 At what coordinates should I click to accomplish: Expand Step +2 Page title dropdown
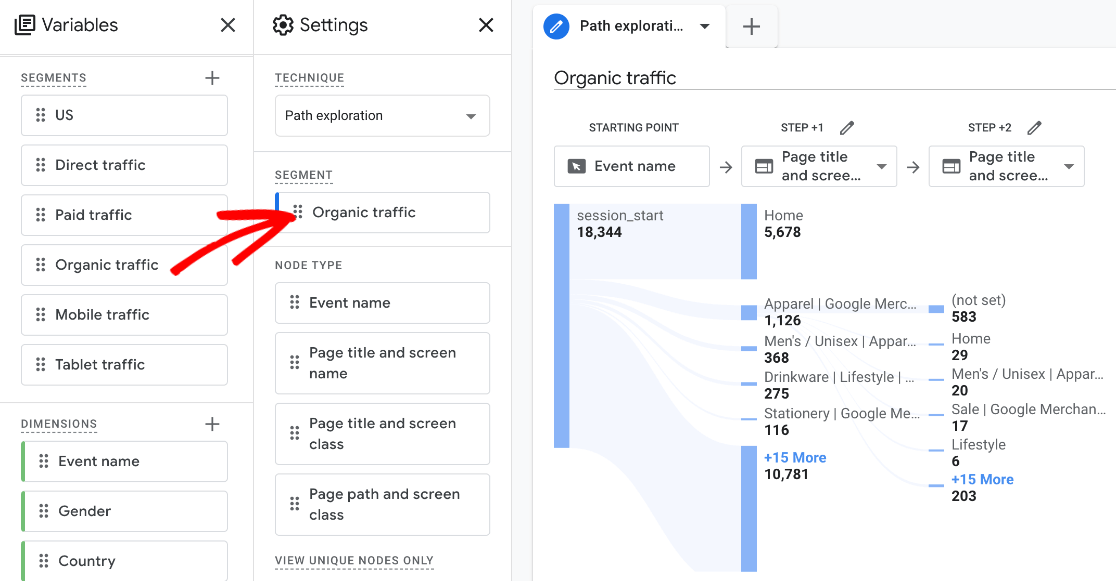[1069, 166]
